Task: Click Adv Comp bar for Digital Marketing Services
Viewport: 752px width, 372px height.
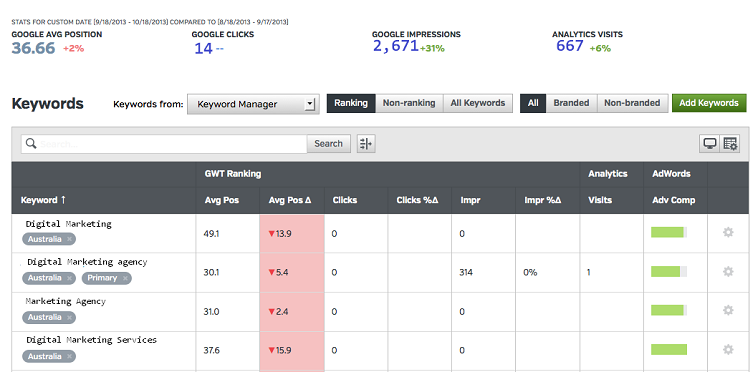Action: 669,349
